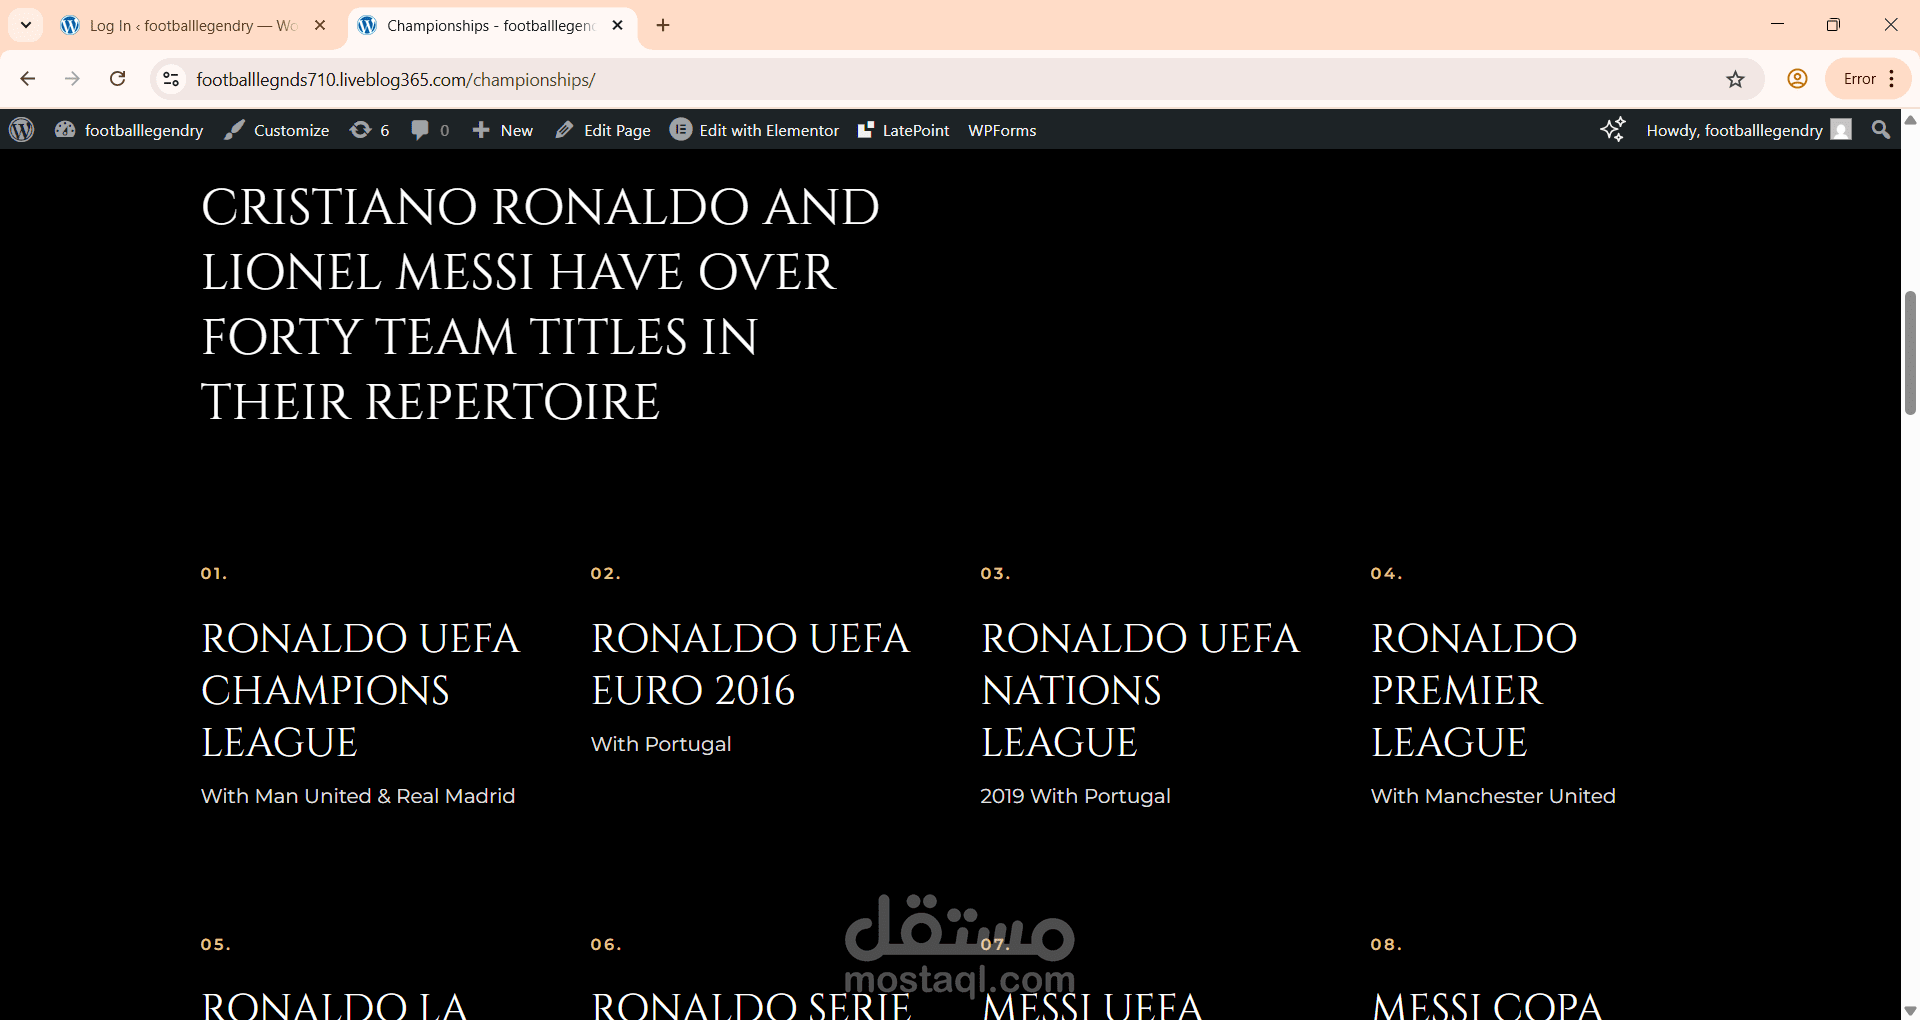Image resolution: width=1920 pixels, height=1020 pixels.
Task: Open the WPForms admin bar menu
Action: point(1002,130)
